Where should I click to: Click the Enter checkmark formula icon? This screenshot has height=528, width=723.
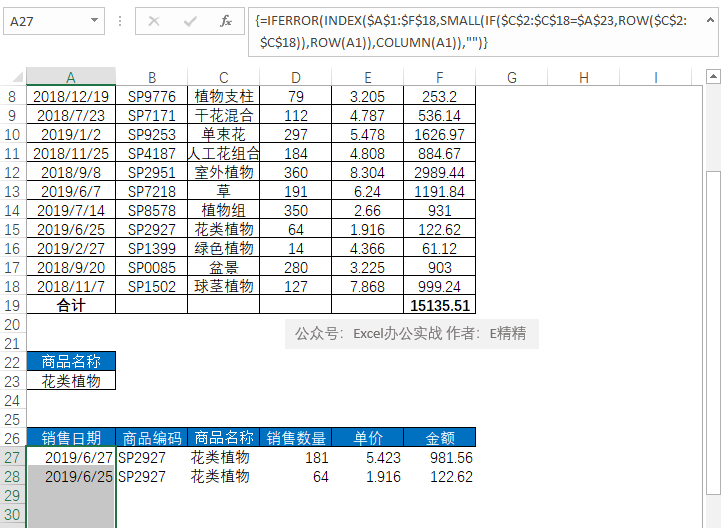[190, 20]
